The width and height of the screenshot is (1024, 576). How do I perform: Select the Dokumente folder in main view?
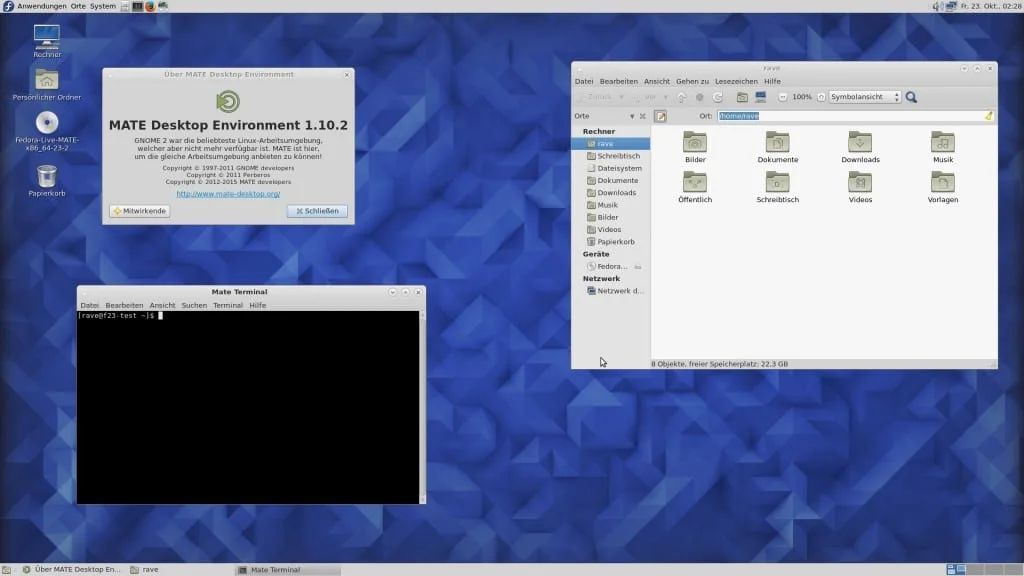[x=777, y=147]
